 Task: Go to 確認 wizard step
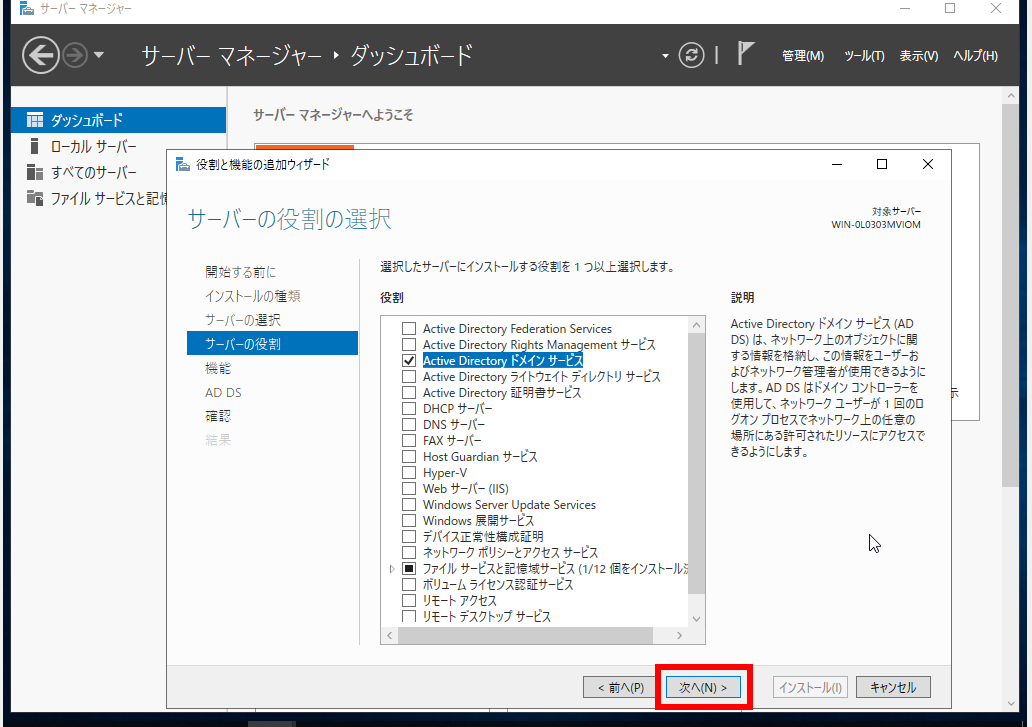tap(218, 416)
